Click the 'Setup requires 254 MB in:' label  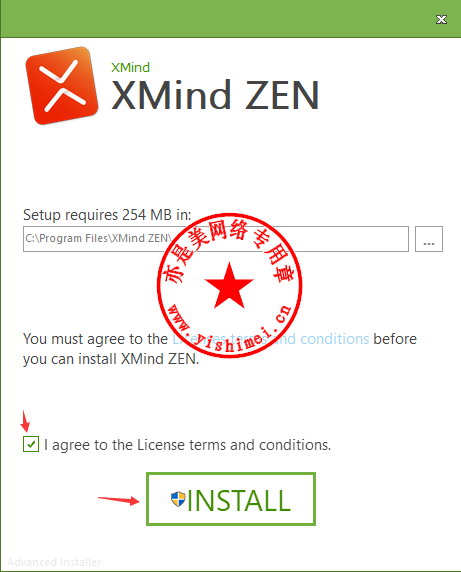[x=107, y=215]
